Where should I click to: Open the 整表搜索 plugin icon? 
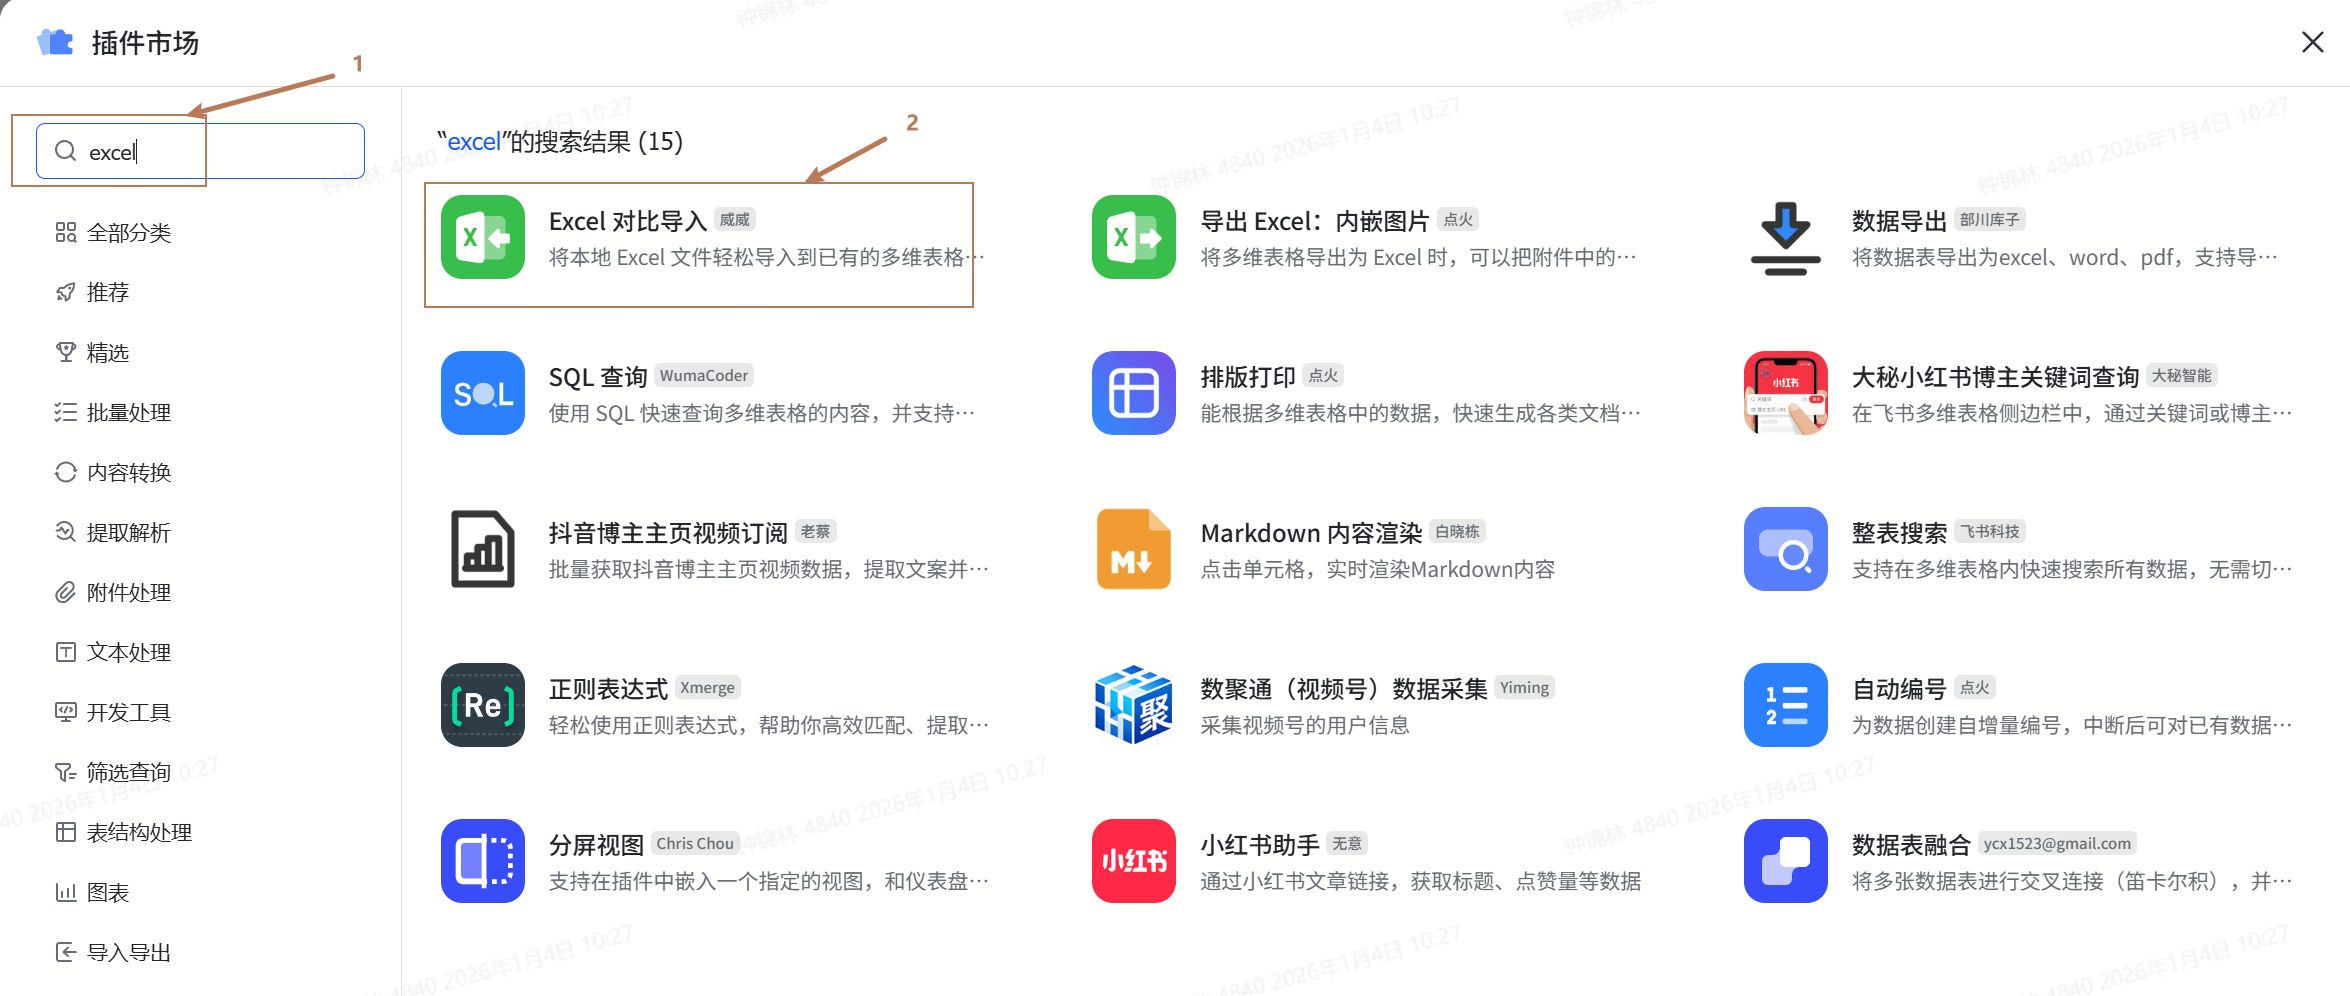coord(1785,549)
